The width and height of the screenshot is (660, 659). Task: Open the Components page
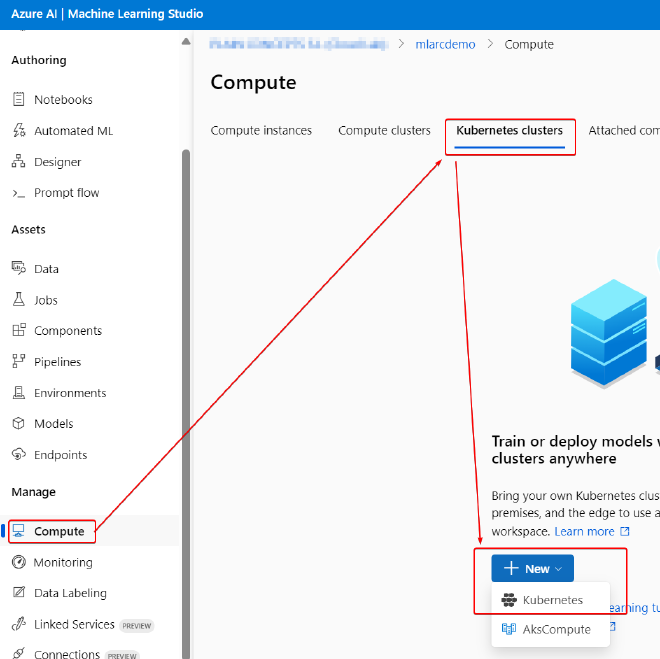click(x=68, y=331)
